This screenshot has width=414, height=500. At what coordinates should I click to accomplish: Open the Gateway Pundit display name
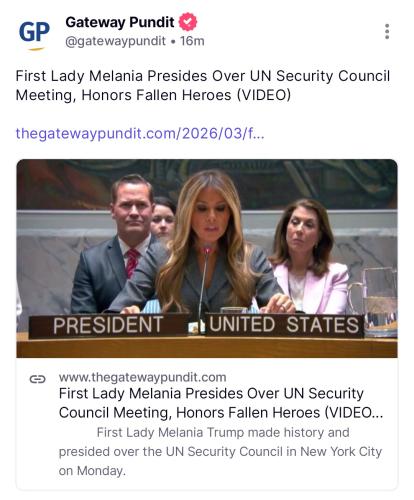(120, 22)
